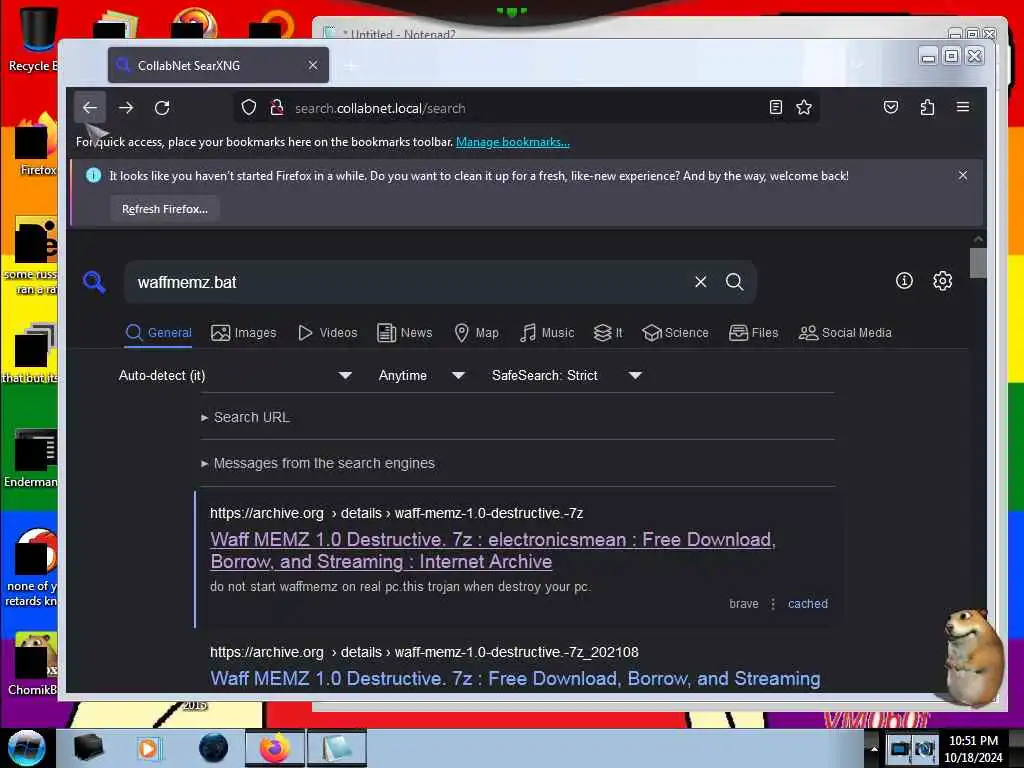Viewport: 1024px width, 768px height.
Task: Switch to the Social Media tab
Action: pyautogui.click(x=845, y=332)
